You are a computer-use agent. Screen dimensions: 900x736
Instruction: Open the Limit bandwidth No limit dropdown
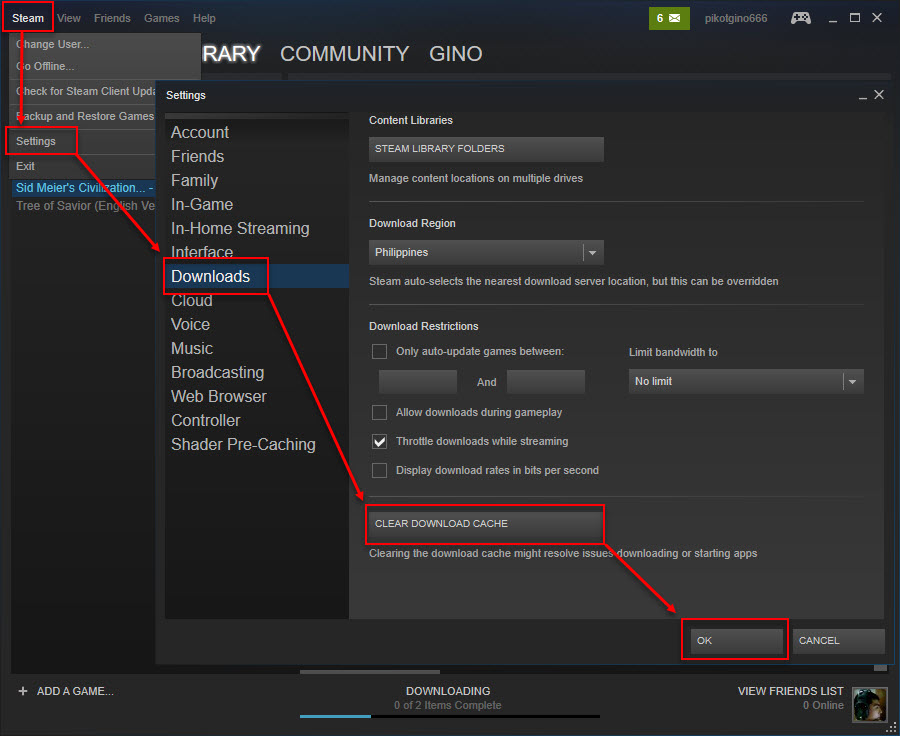pyautogui.click(x=746, y=382)
